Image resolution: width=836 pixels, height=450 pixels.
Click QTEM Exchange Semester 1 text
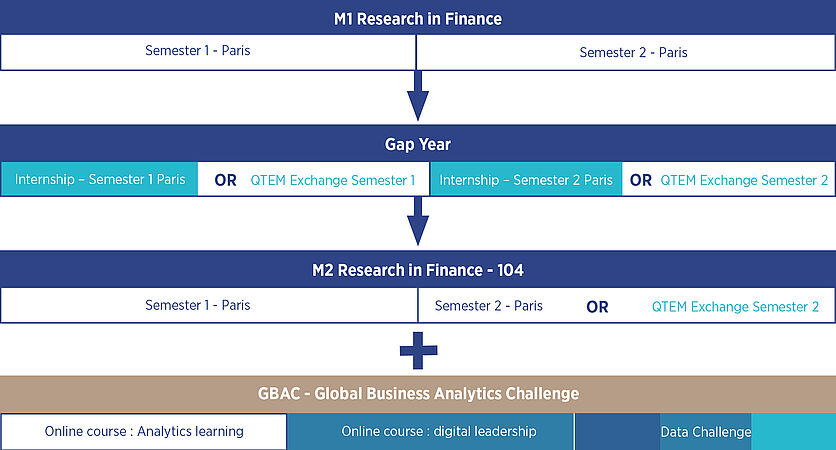tap(332, 180)
